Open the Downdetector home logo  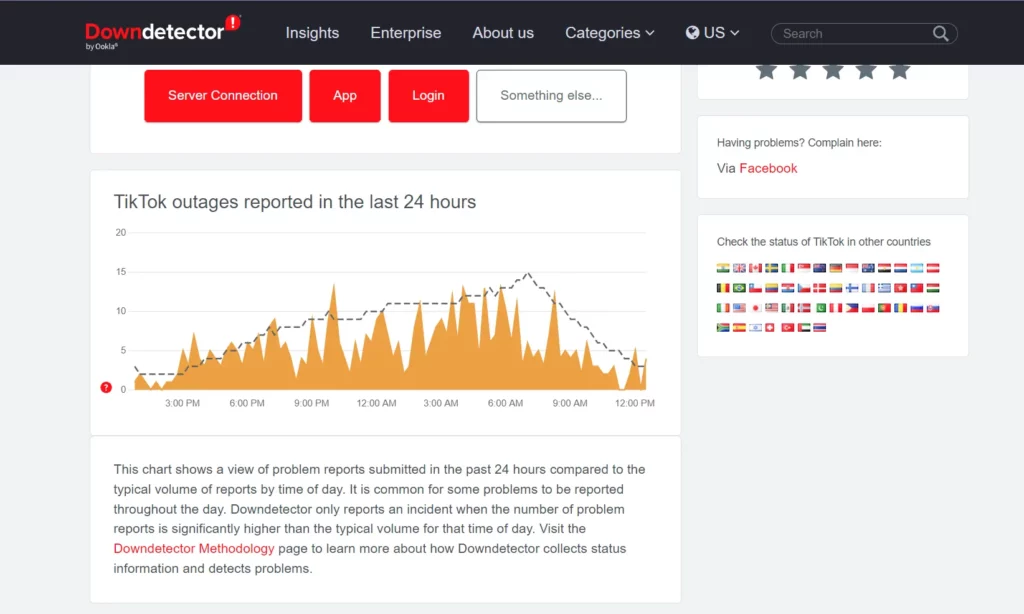tap(163, 32)
